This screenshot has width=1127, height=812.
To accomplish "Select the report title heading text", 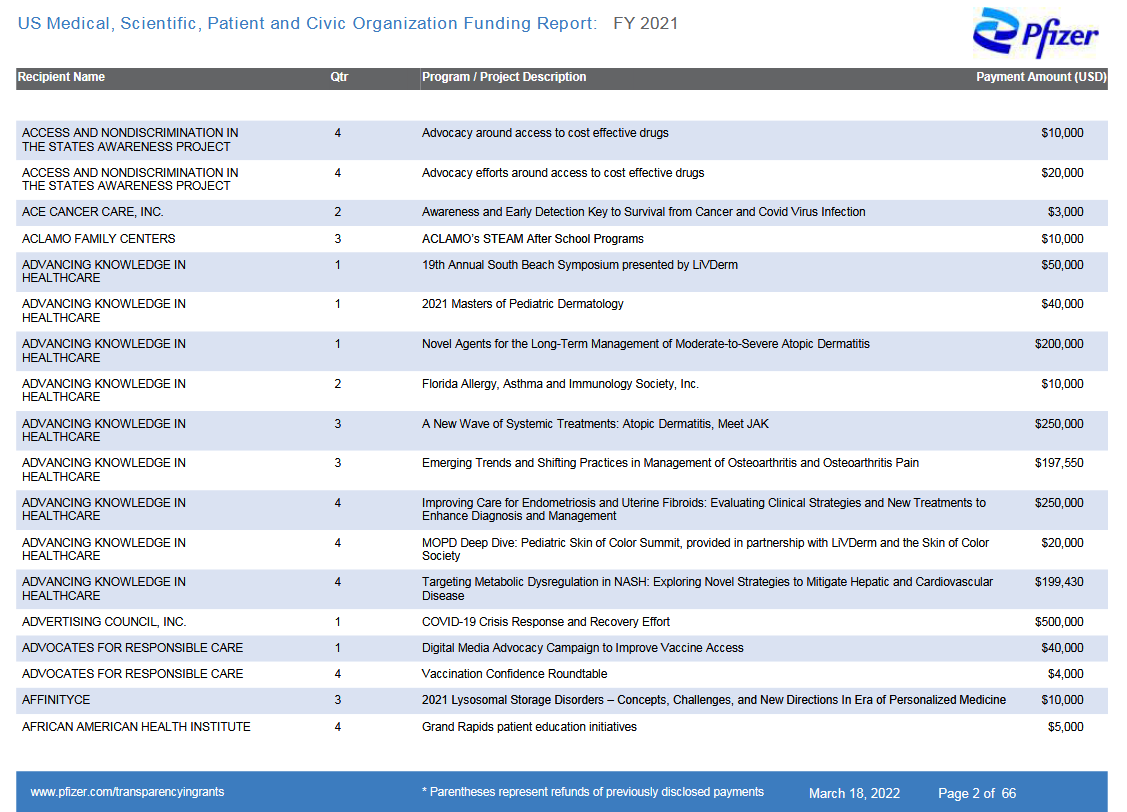I will click(307, 24).
